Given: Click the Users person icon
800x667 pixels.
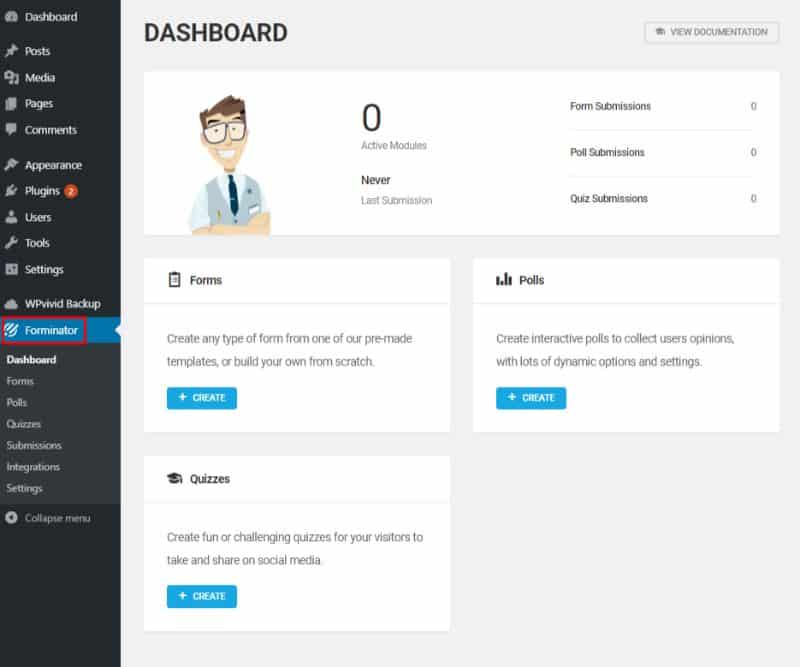Looking at the screenshot, I should click(x=11, y=217).
